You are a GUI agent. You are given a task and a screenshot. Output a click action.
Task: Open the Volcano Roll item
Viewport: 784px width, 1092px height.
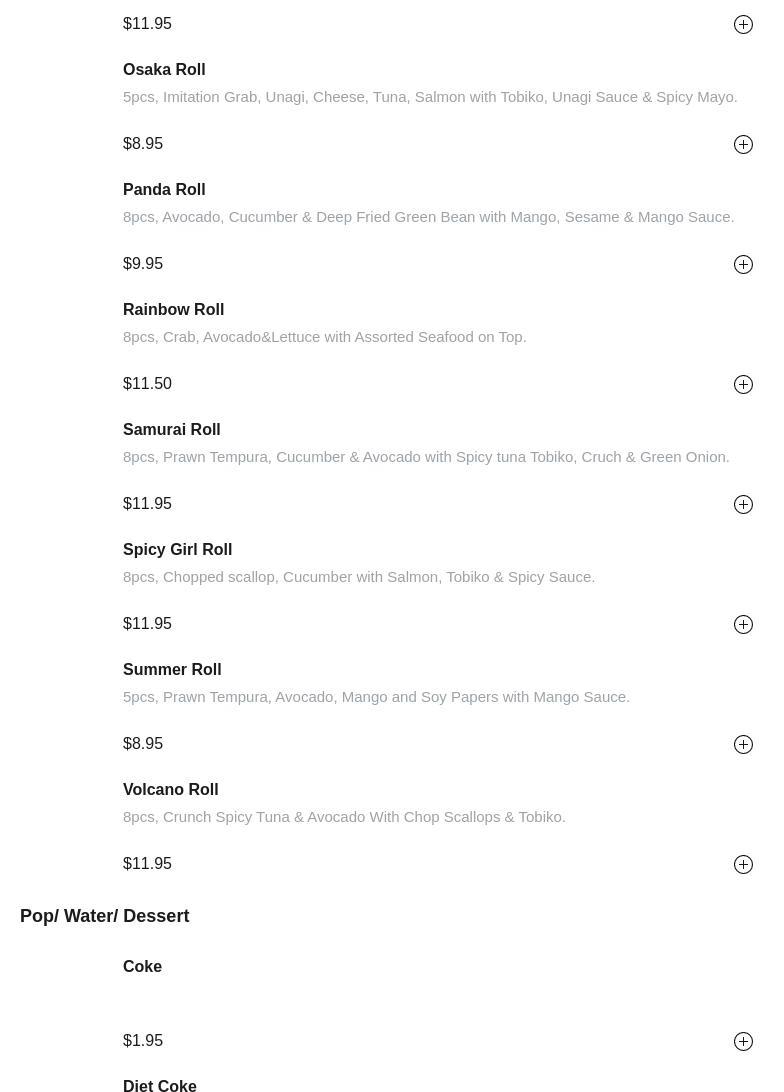[x=170, y=789]
